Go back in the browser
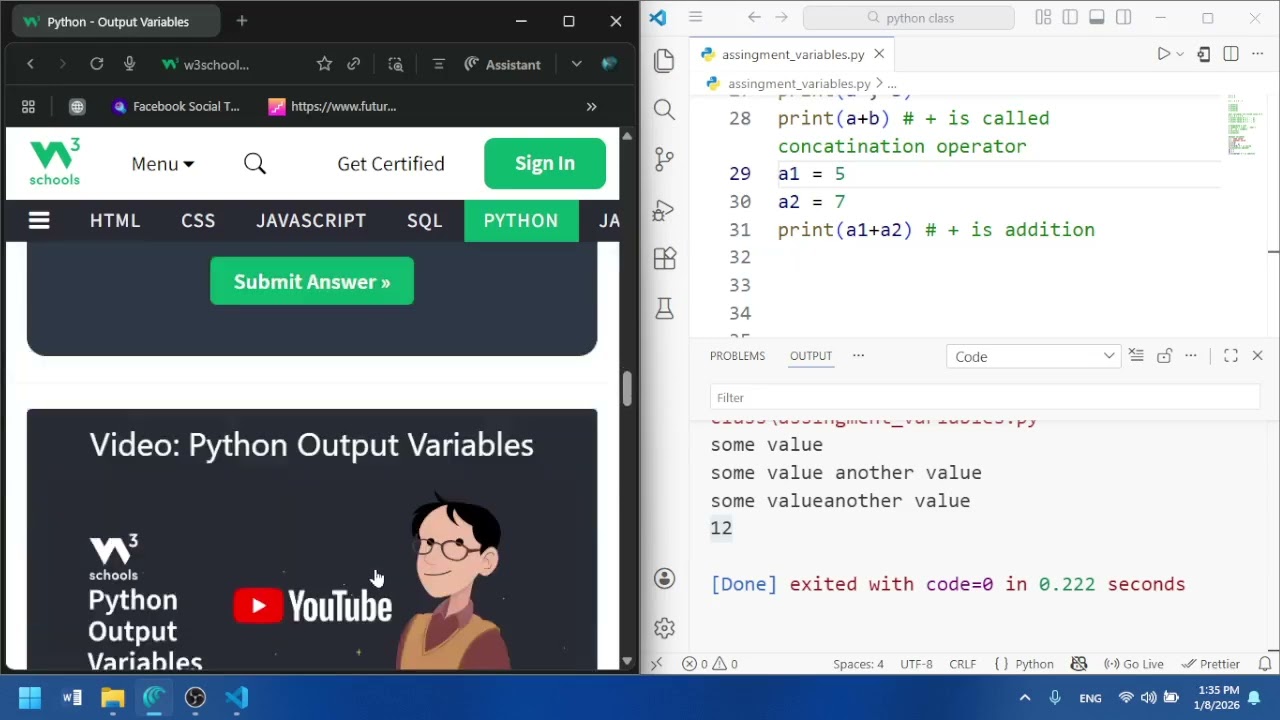 point(30,64)
